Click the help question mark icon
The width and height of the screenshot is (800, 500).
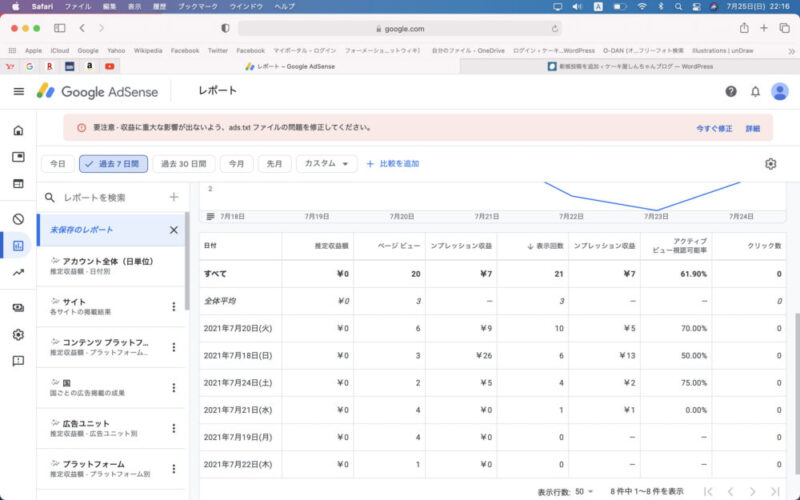pos(730,91)
